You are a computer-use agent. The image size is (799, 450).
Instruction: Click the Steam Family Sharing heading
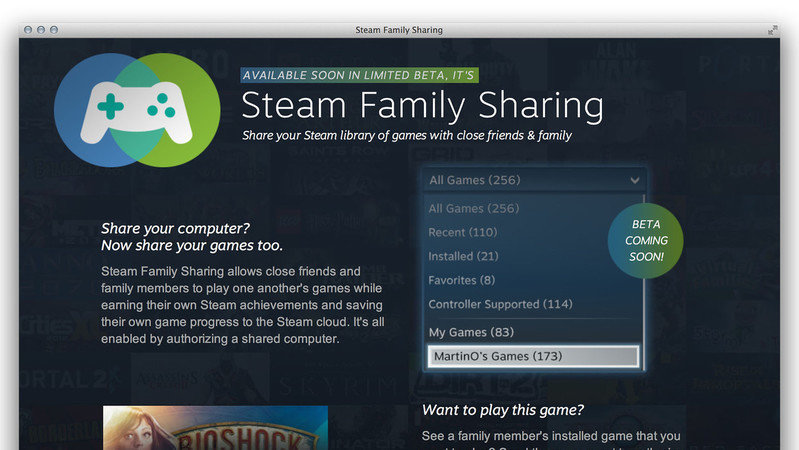pos(422,105)
